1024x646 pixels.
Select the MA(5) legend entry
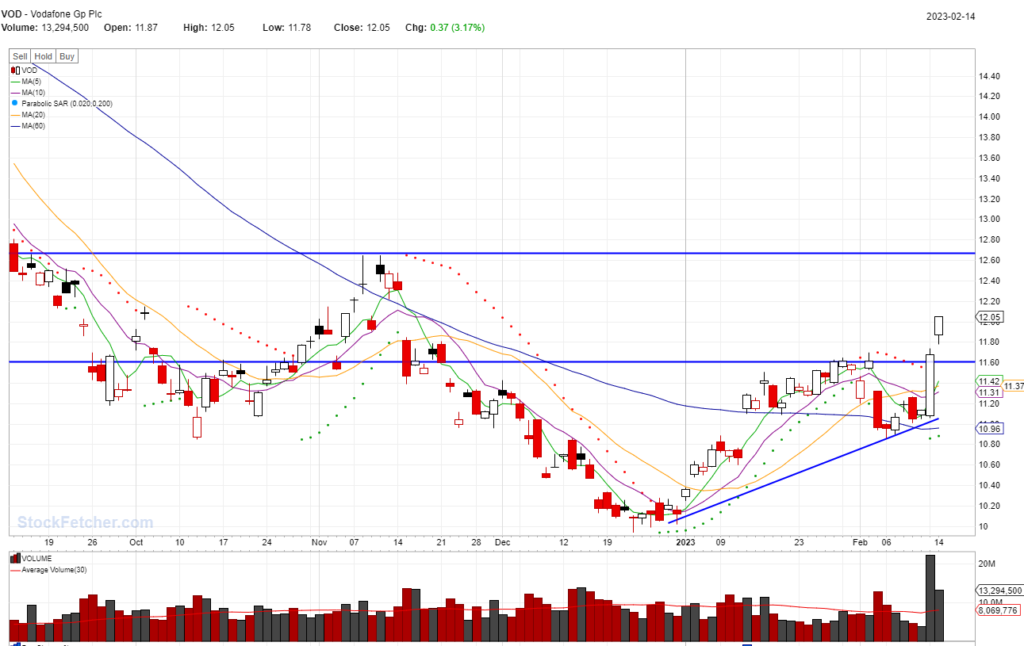click(x=26, y=82)
